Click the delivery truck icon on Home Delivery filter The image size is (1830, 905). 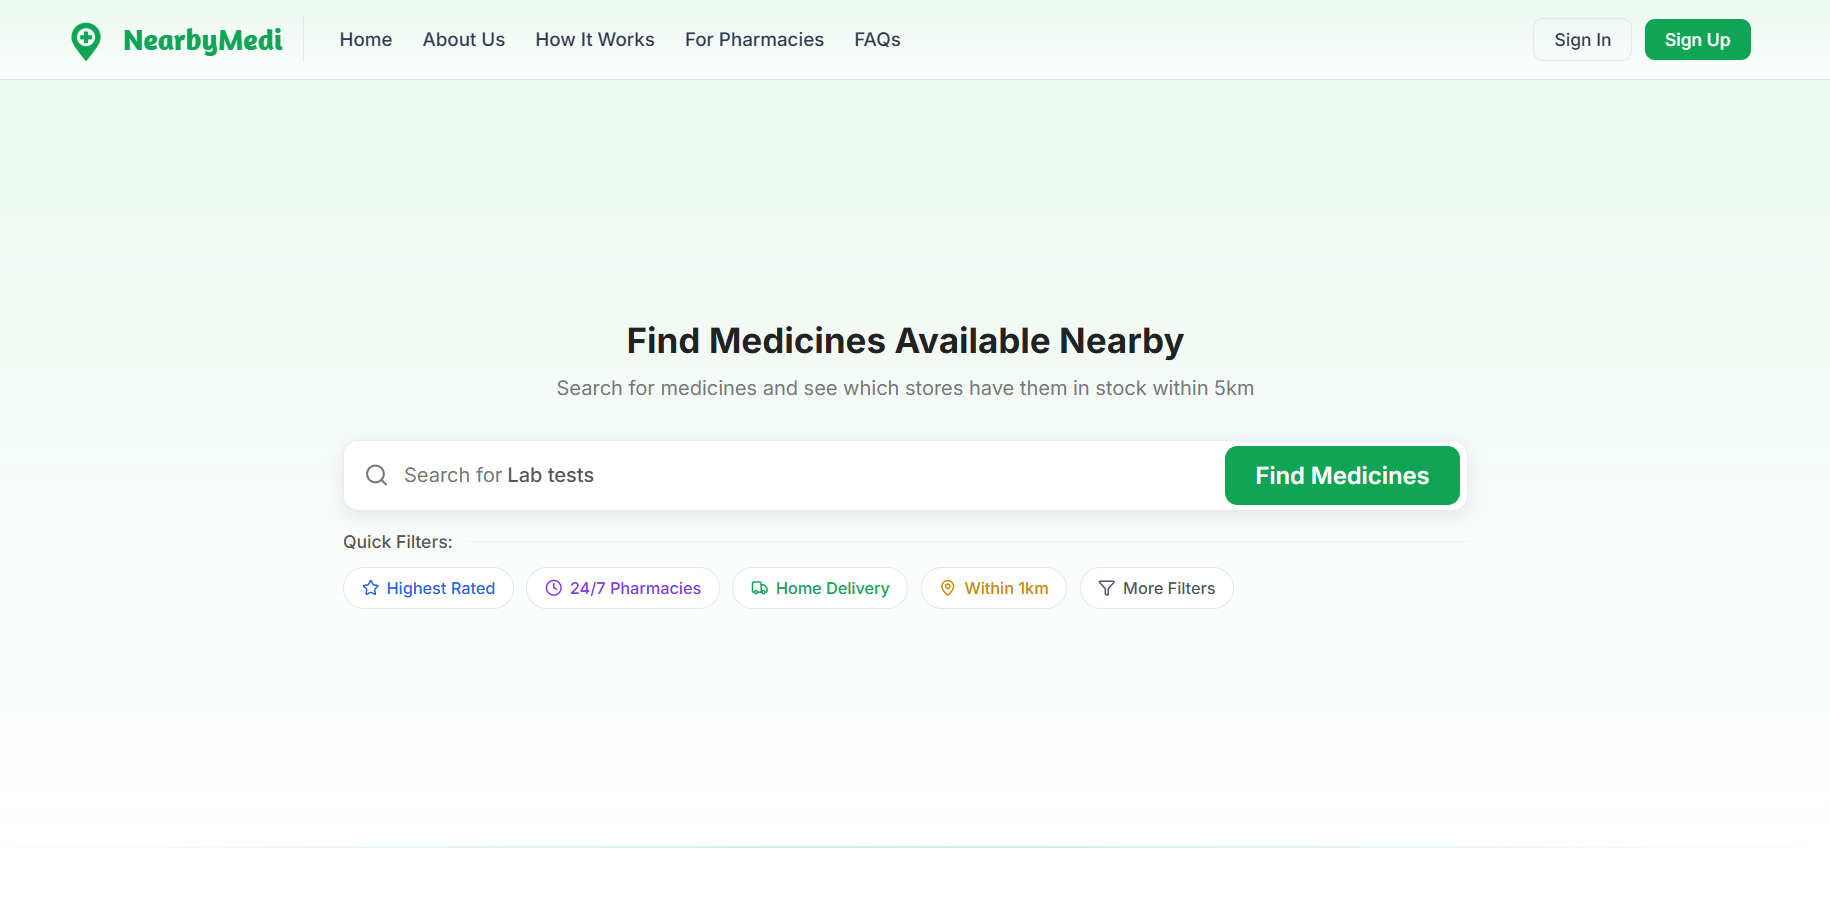[x=759, y=588]
